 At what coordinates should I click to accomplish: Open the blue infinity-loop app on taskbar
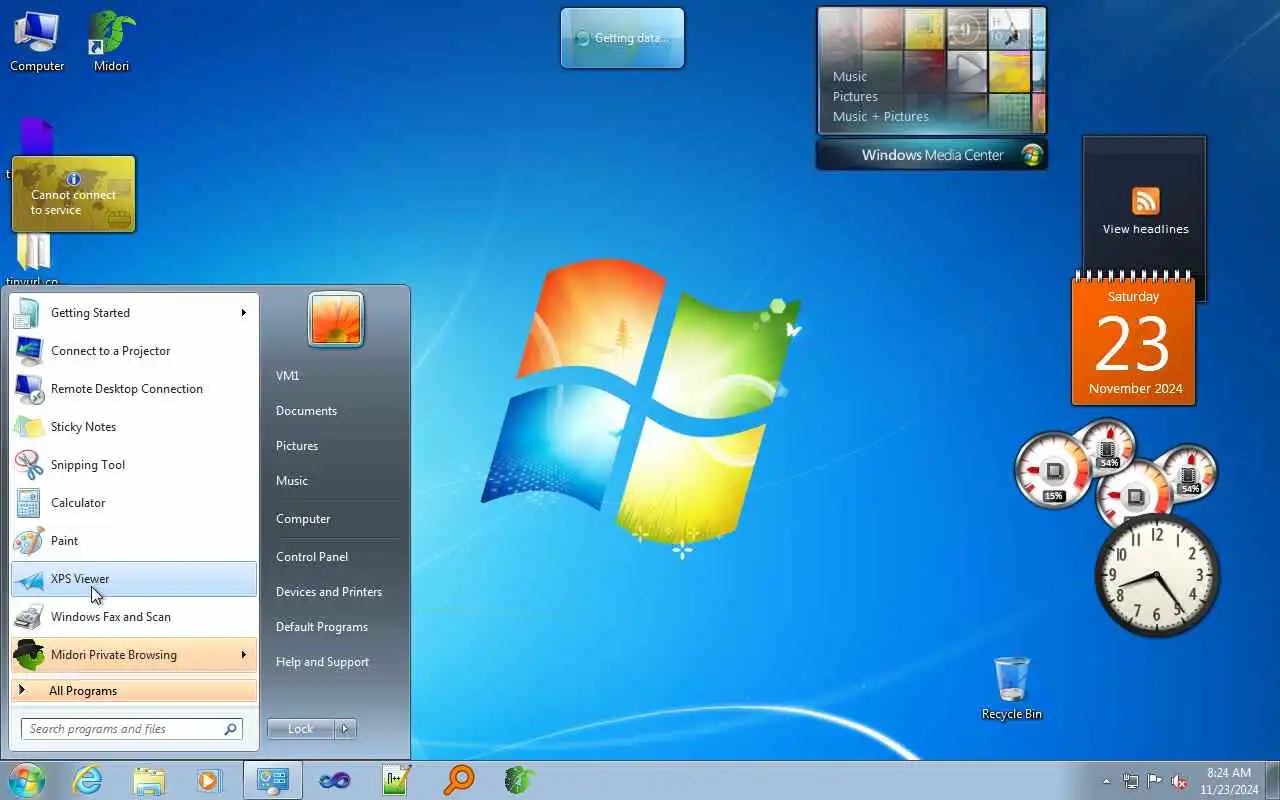335,780
